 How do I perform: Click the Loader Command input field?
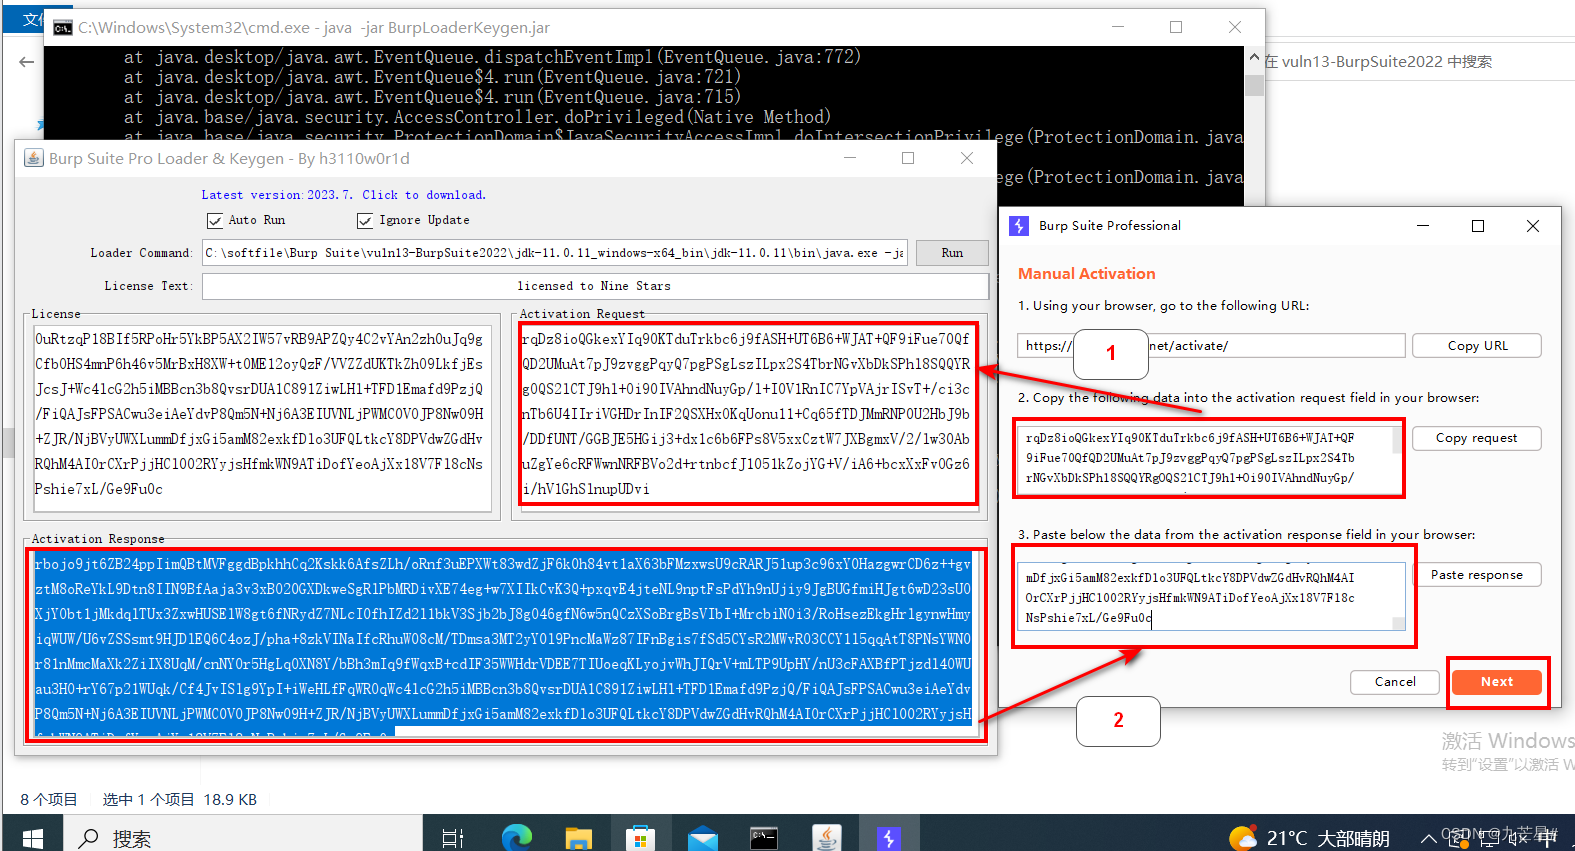554,253
